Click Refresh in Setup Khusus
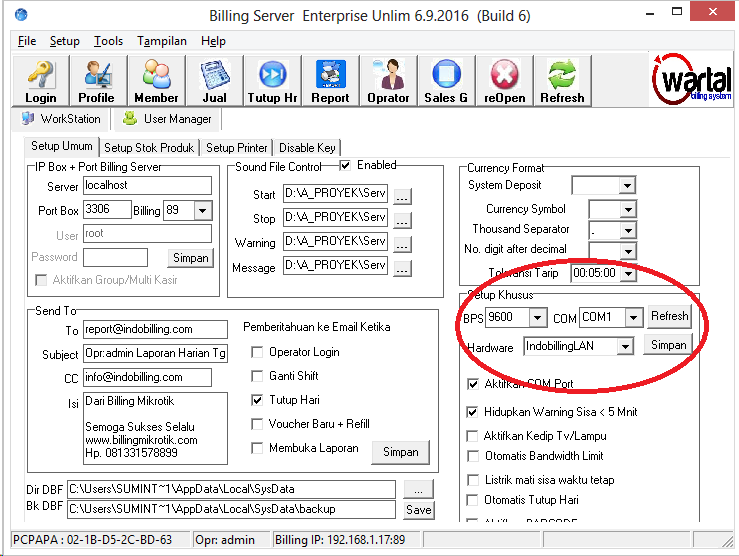 tap(669, 316)
